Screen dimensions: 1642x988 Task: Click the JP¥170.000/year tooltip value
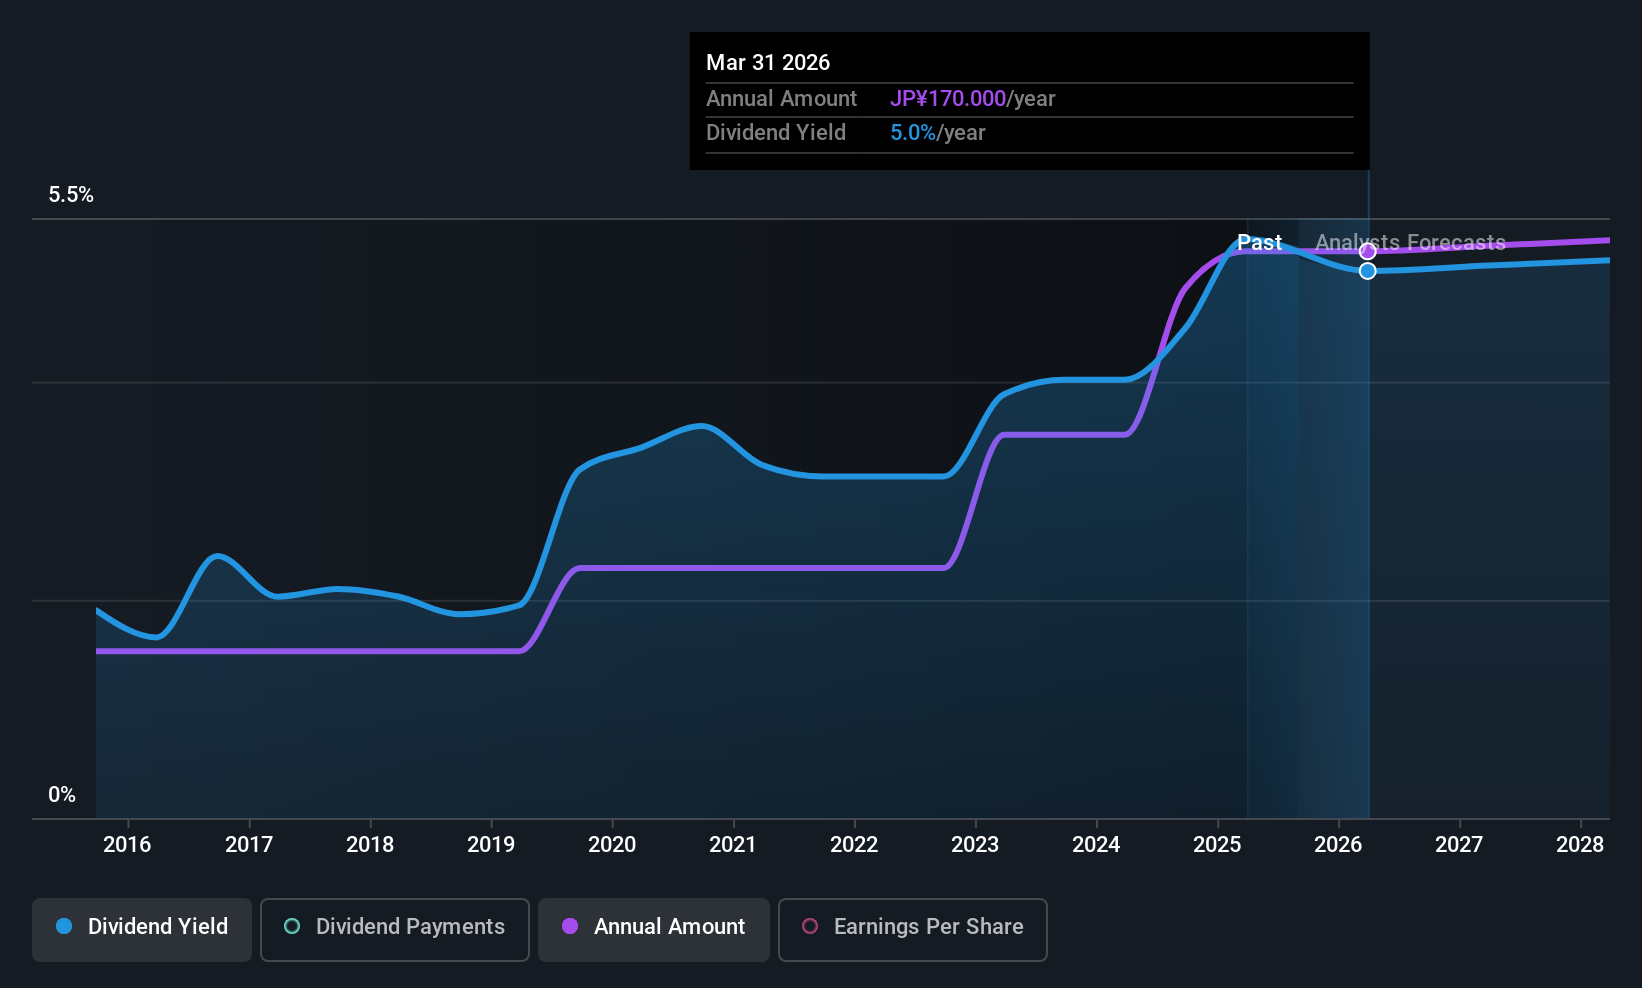click(x=973, y=99)
